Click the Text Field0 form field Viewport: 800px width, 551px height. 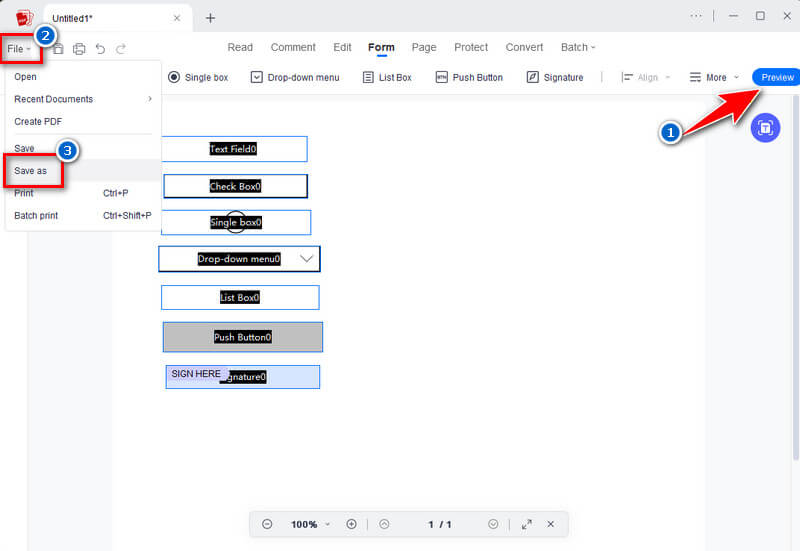234,149
